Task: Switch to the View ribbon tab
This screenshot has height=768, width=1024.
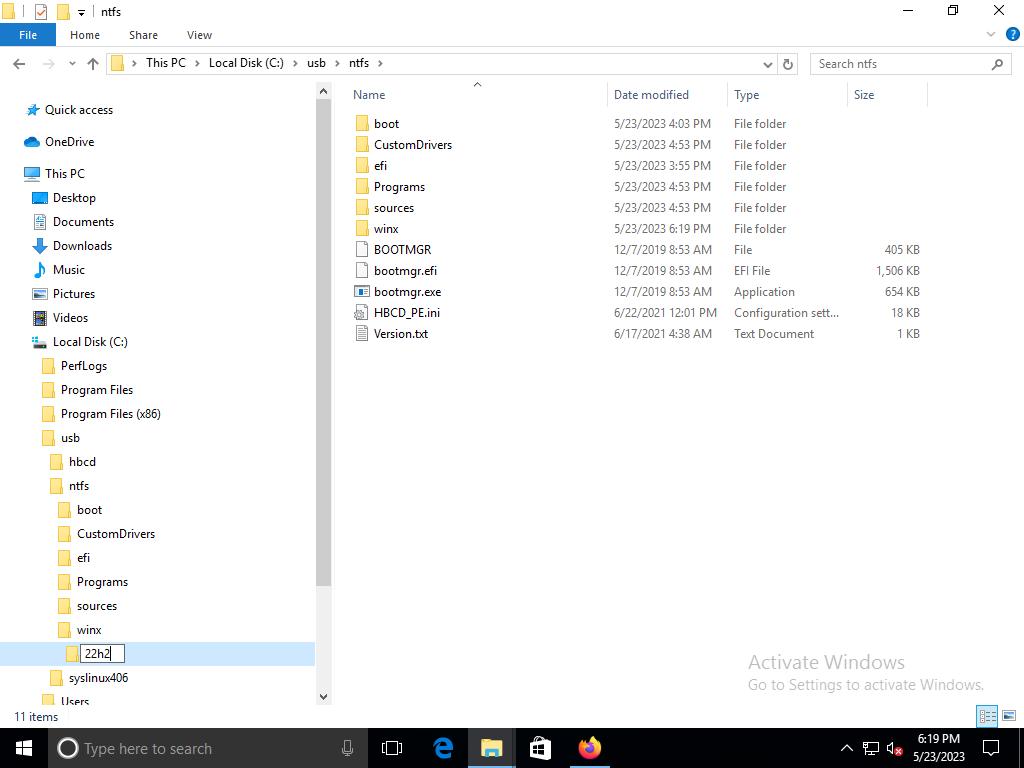Action: pyautogui.click(x=199, y=34)
